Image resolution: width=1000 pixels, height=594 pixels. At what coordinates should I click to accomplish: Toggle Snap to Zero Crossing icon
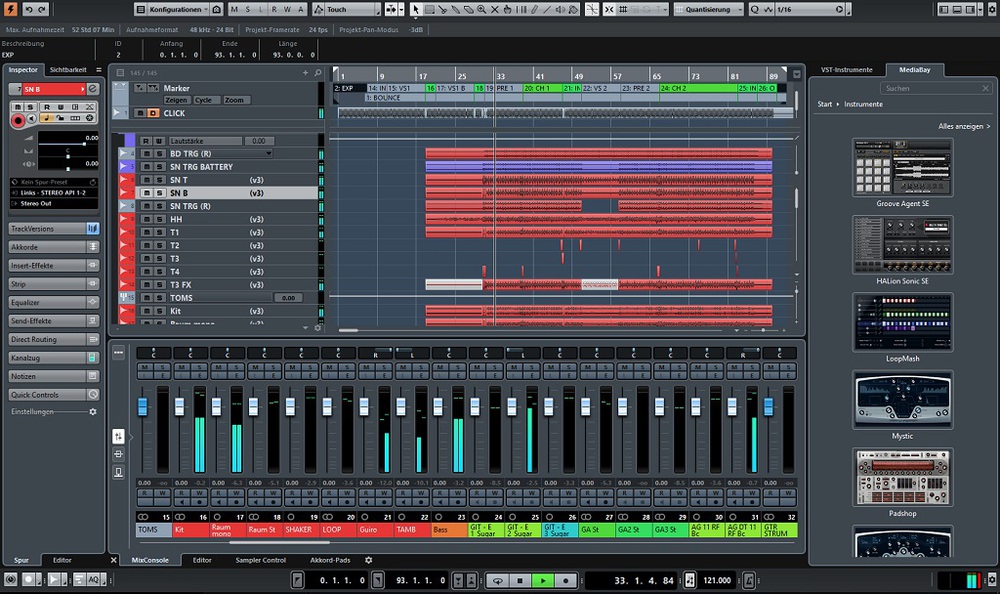(x=592, y=9)
